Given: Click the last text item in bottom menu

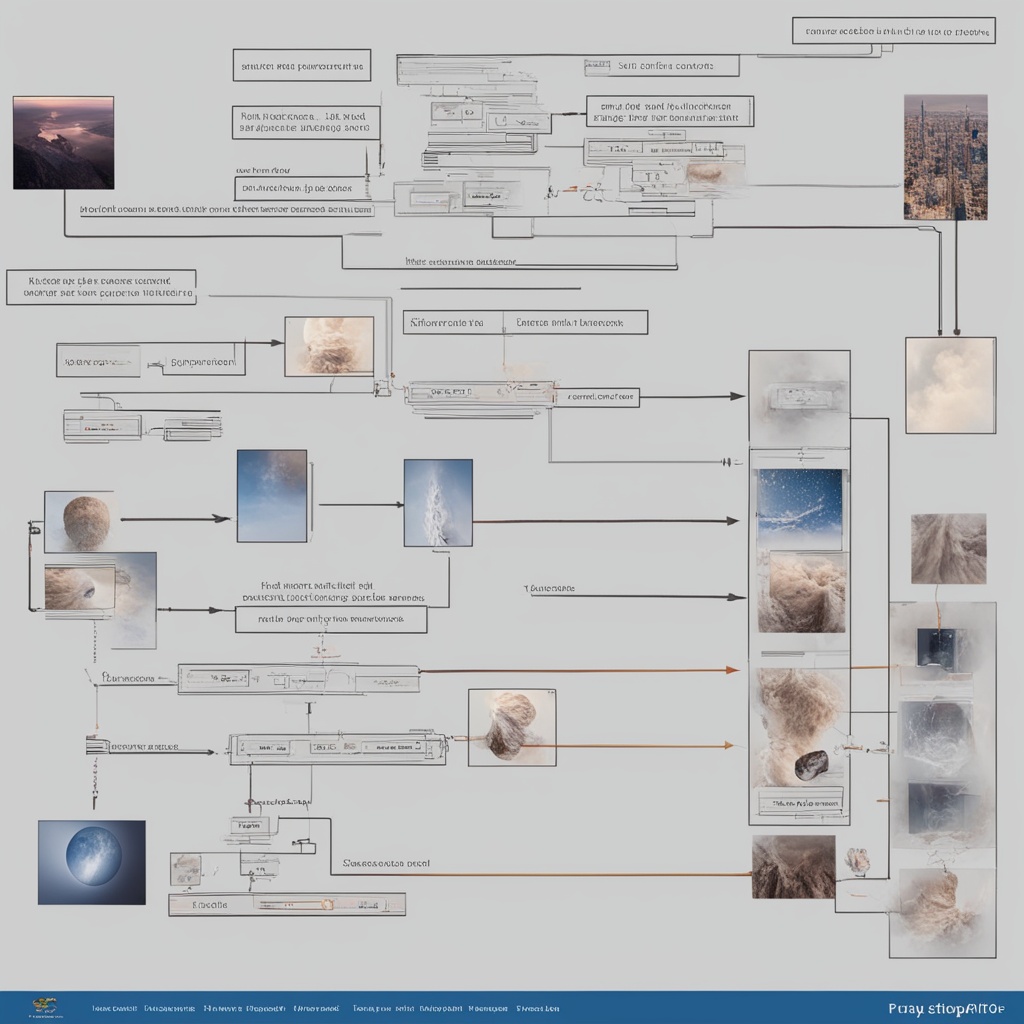Looking at the screenshot, I should coord(538,1008).
